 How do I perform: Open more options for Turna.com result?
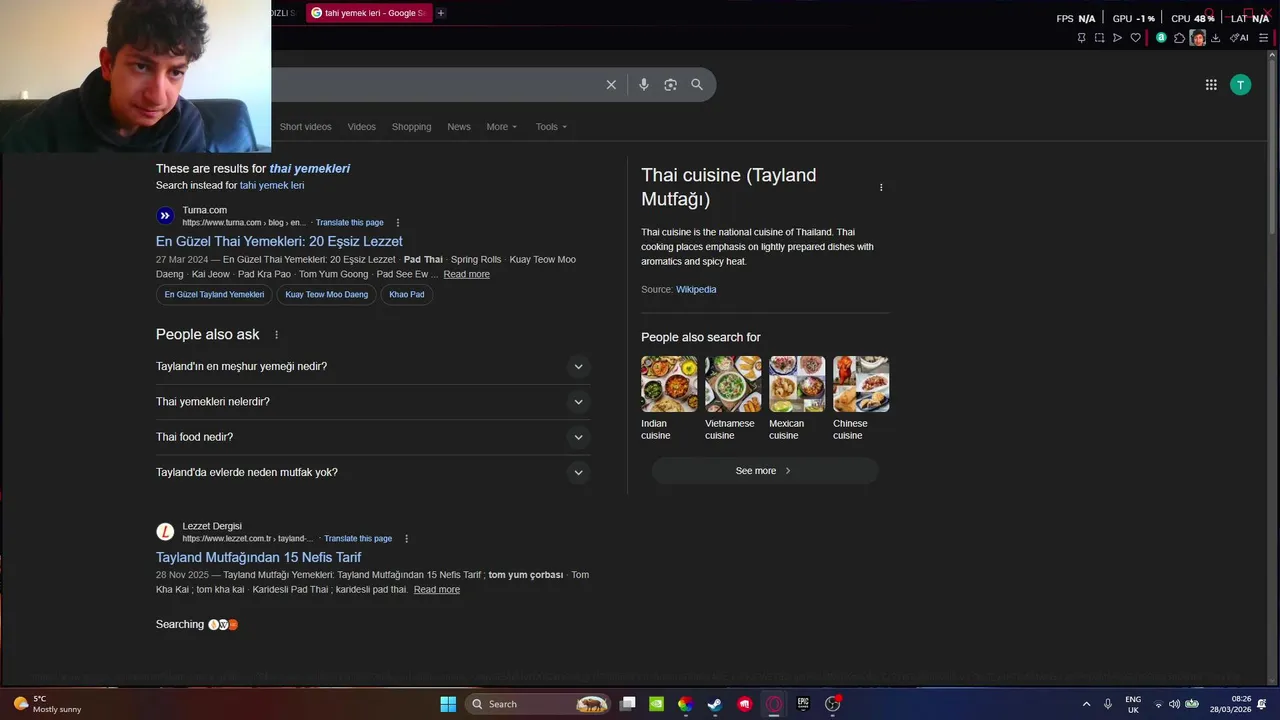pyautogui.click(x=398, y=223)
